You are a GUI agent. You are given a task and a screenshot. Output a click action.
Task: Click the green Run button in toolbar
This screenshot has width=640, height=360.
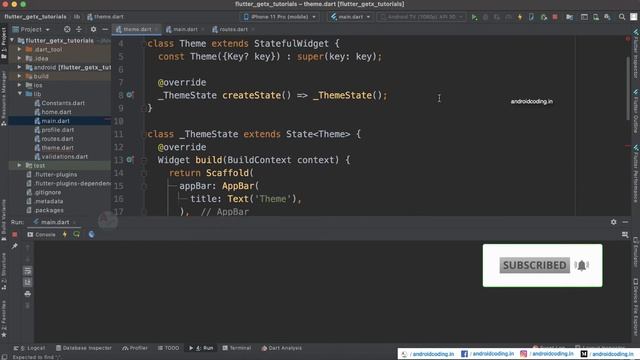click(474, 17)
